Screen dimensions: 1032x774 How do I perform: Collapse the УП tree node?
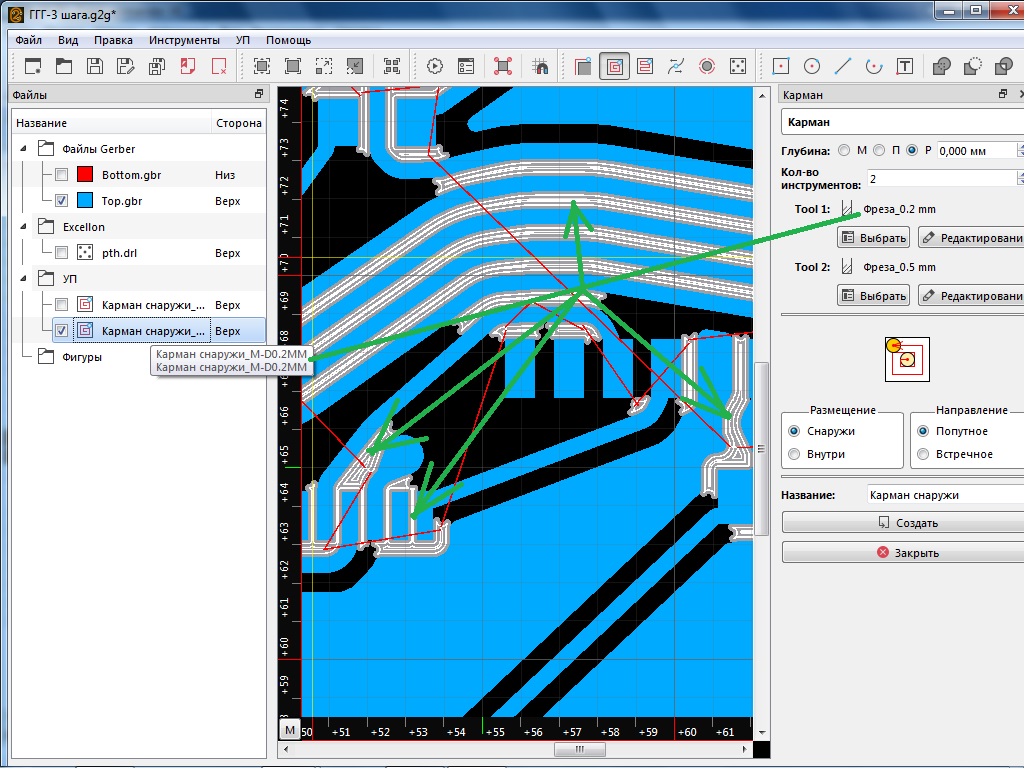pos(23,280)
